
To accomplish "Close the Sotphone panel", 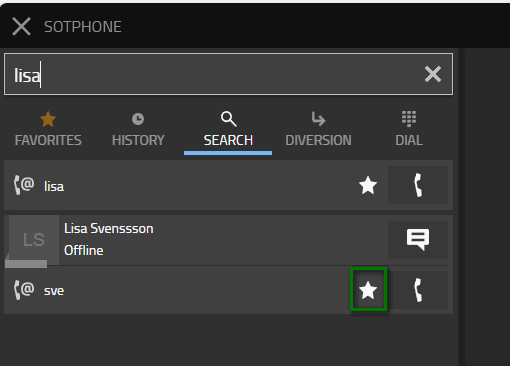I will pyautogui.click(x=21, y=26).
